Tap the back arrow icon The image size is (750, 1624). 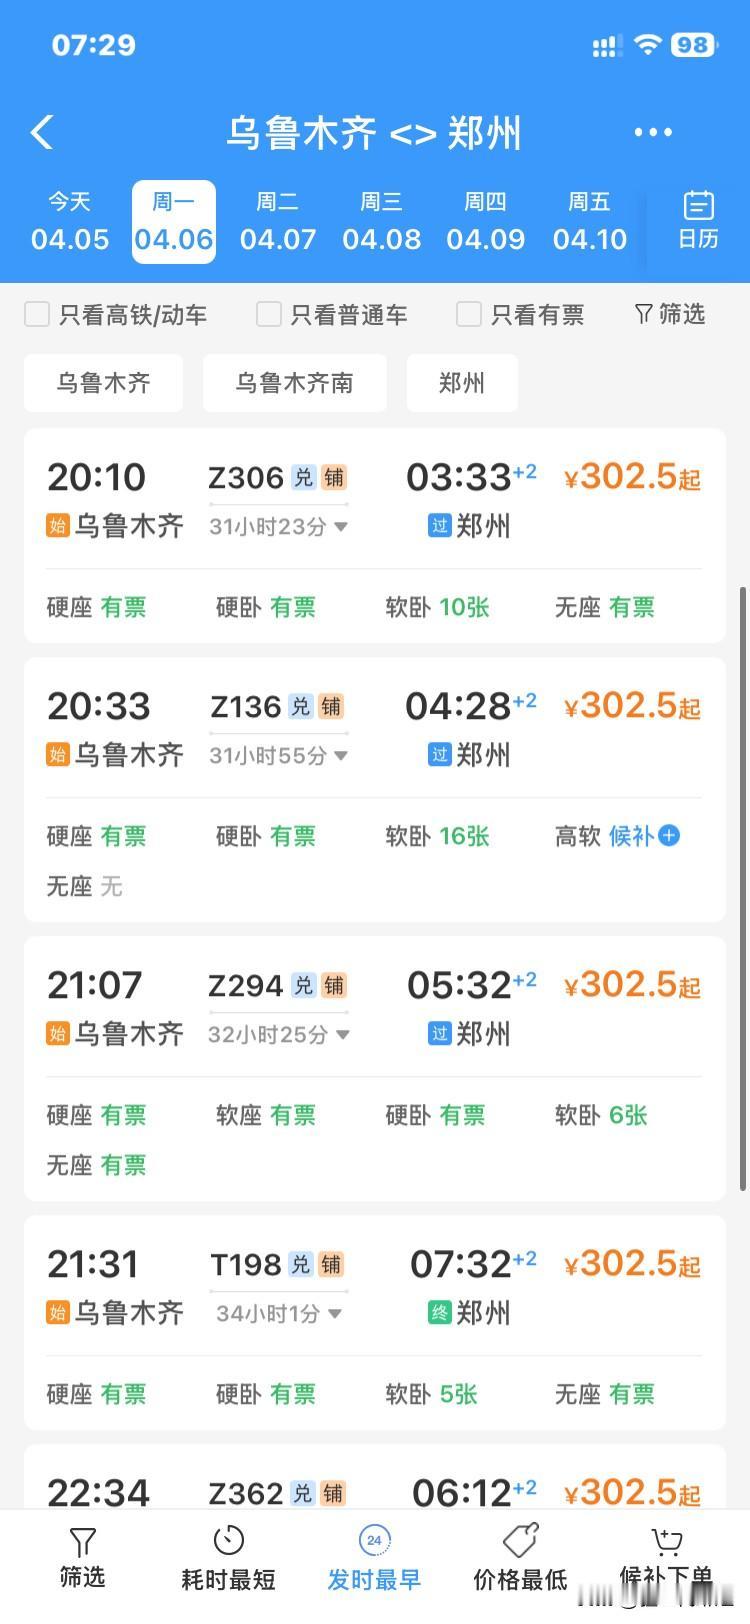[x=42, y=132]
